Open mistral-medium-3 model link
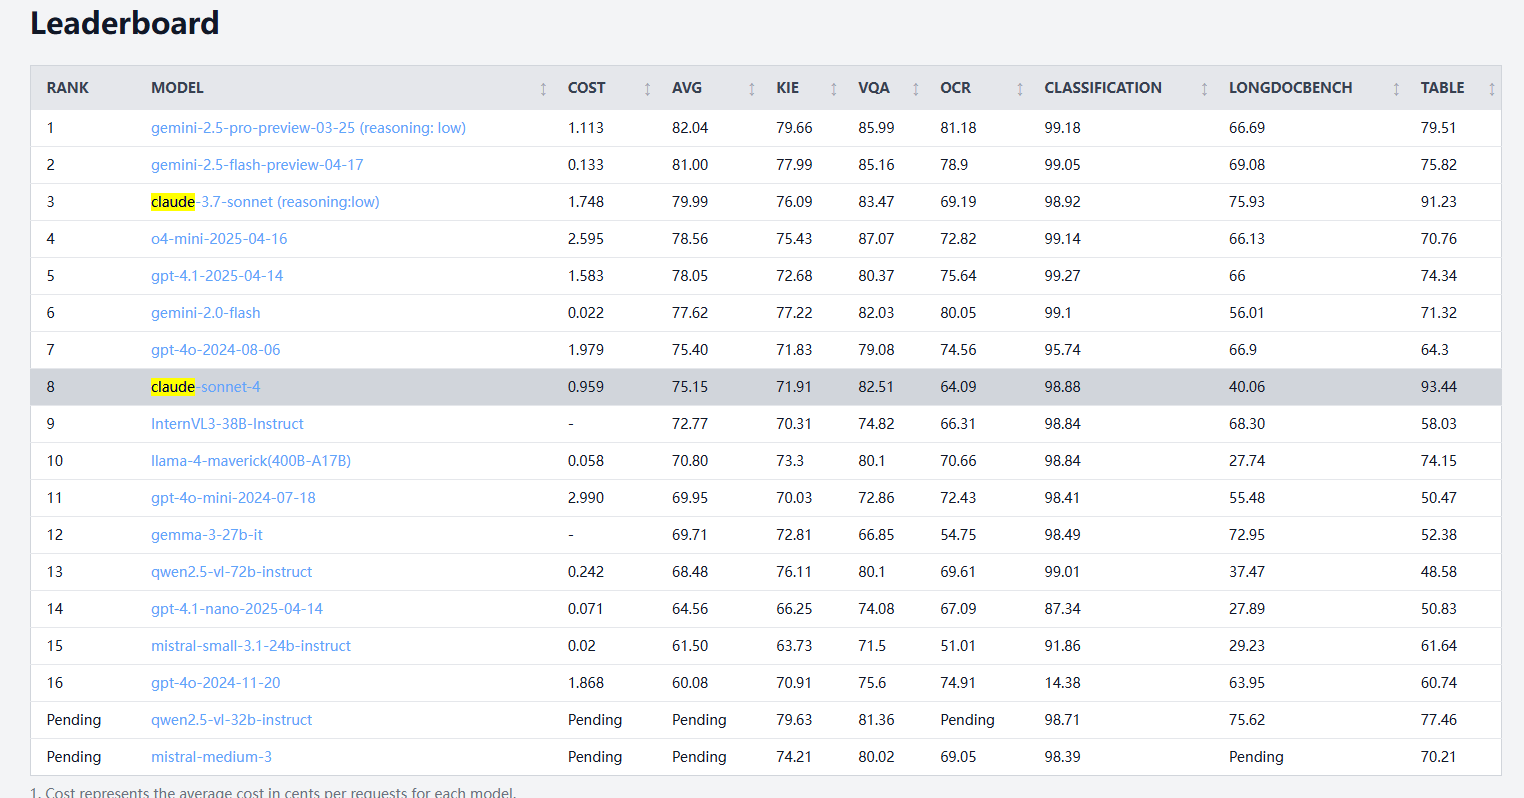This screenshot has width=1524, height=798. click(x=211, y=757)
